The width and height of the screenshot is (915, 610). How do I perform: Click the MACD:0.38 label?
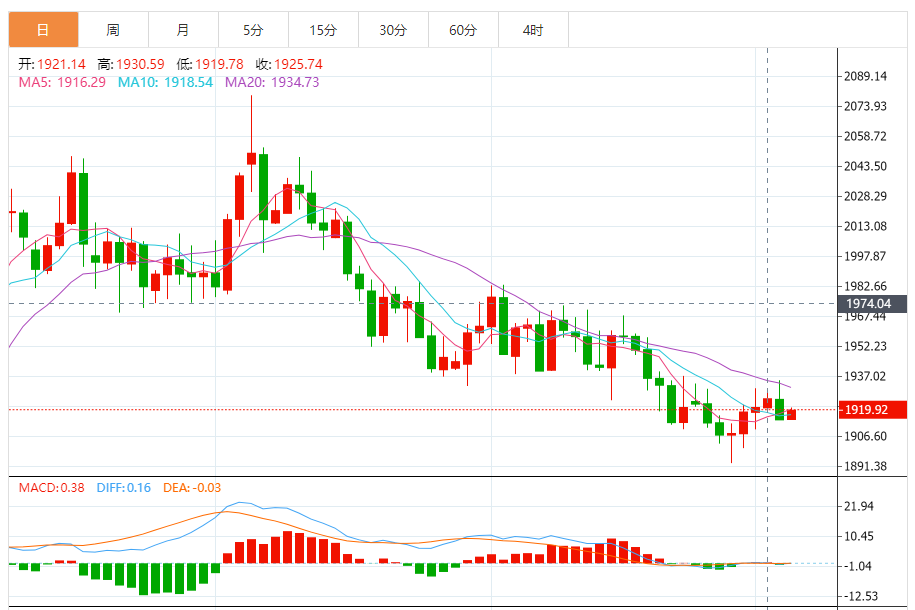pos(51,488)
